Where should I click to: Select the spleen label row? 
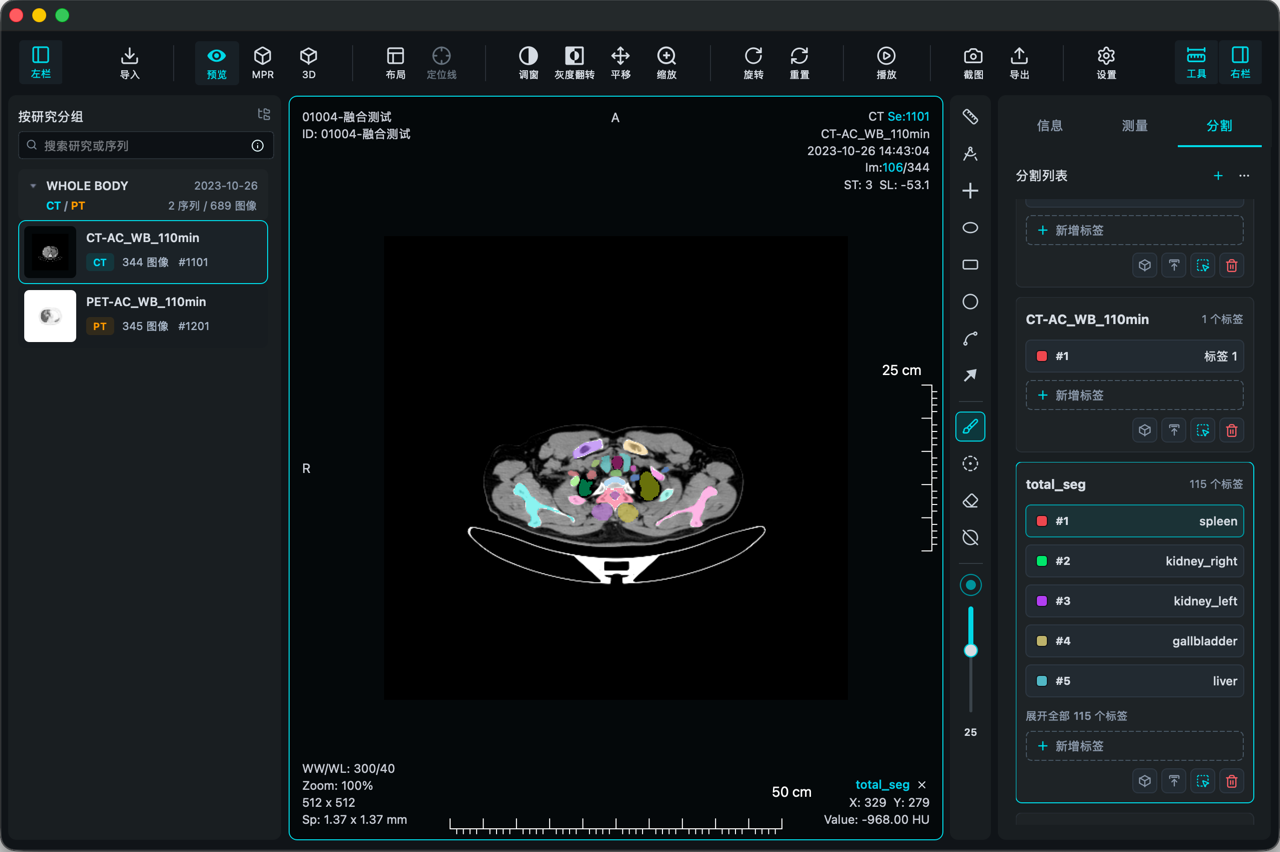click(1135, 521)
